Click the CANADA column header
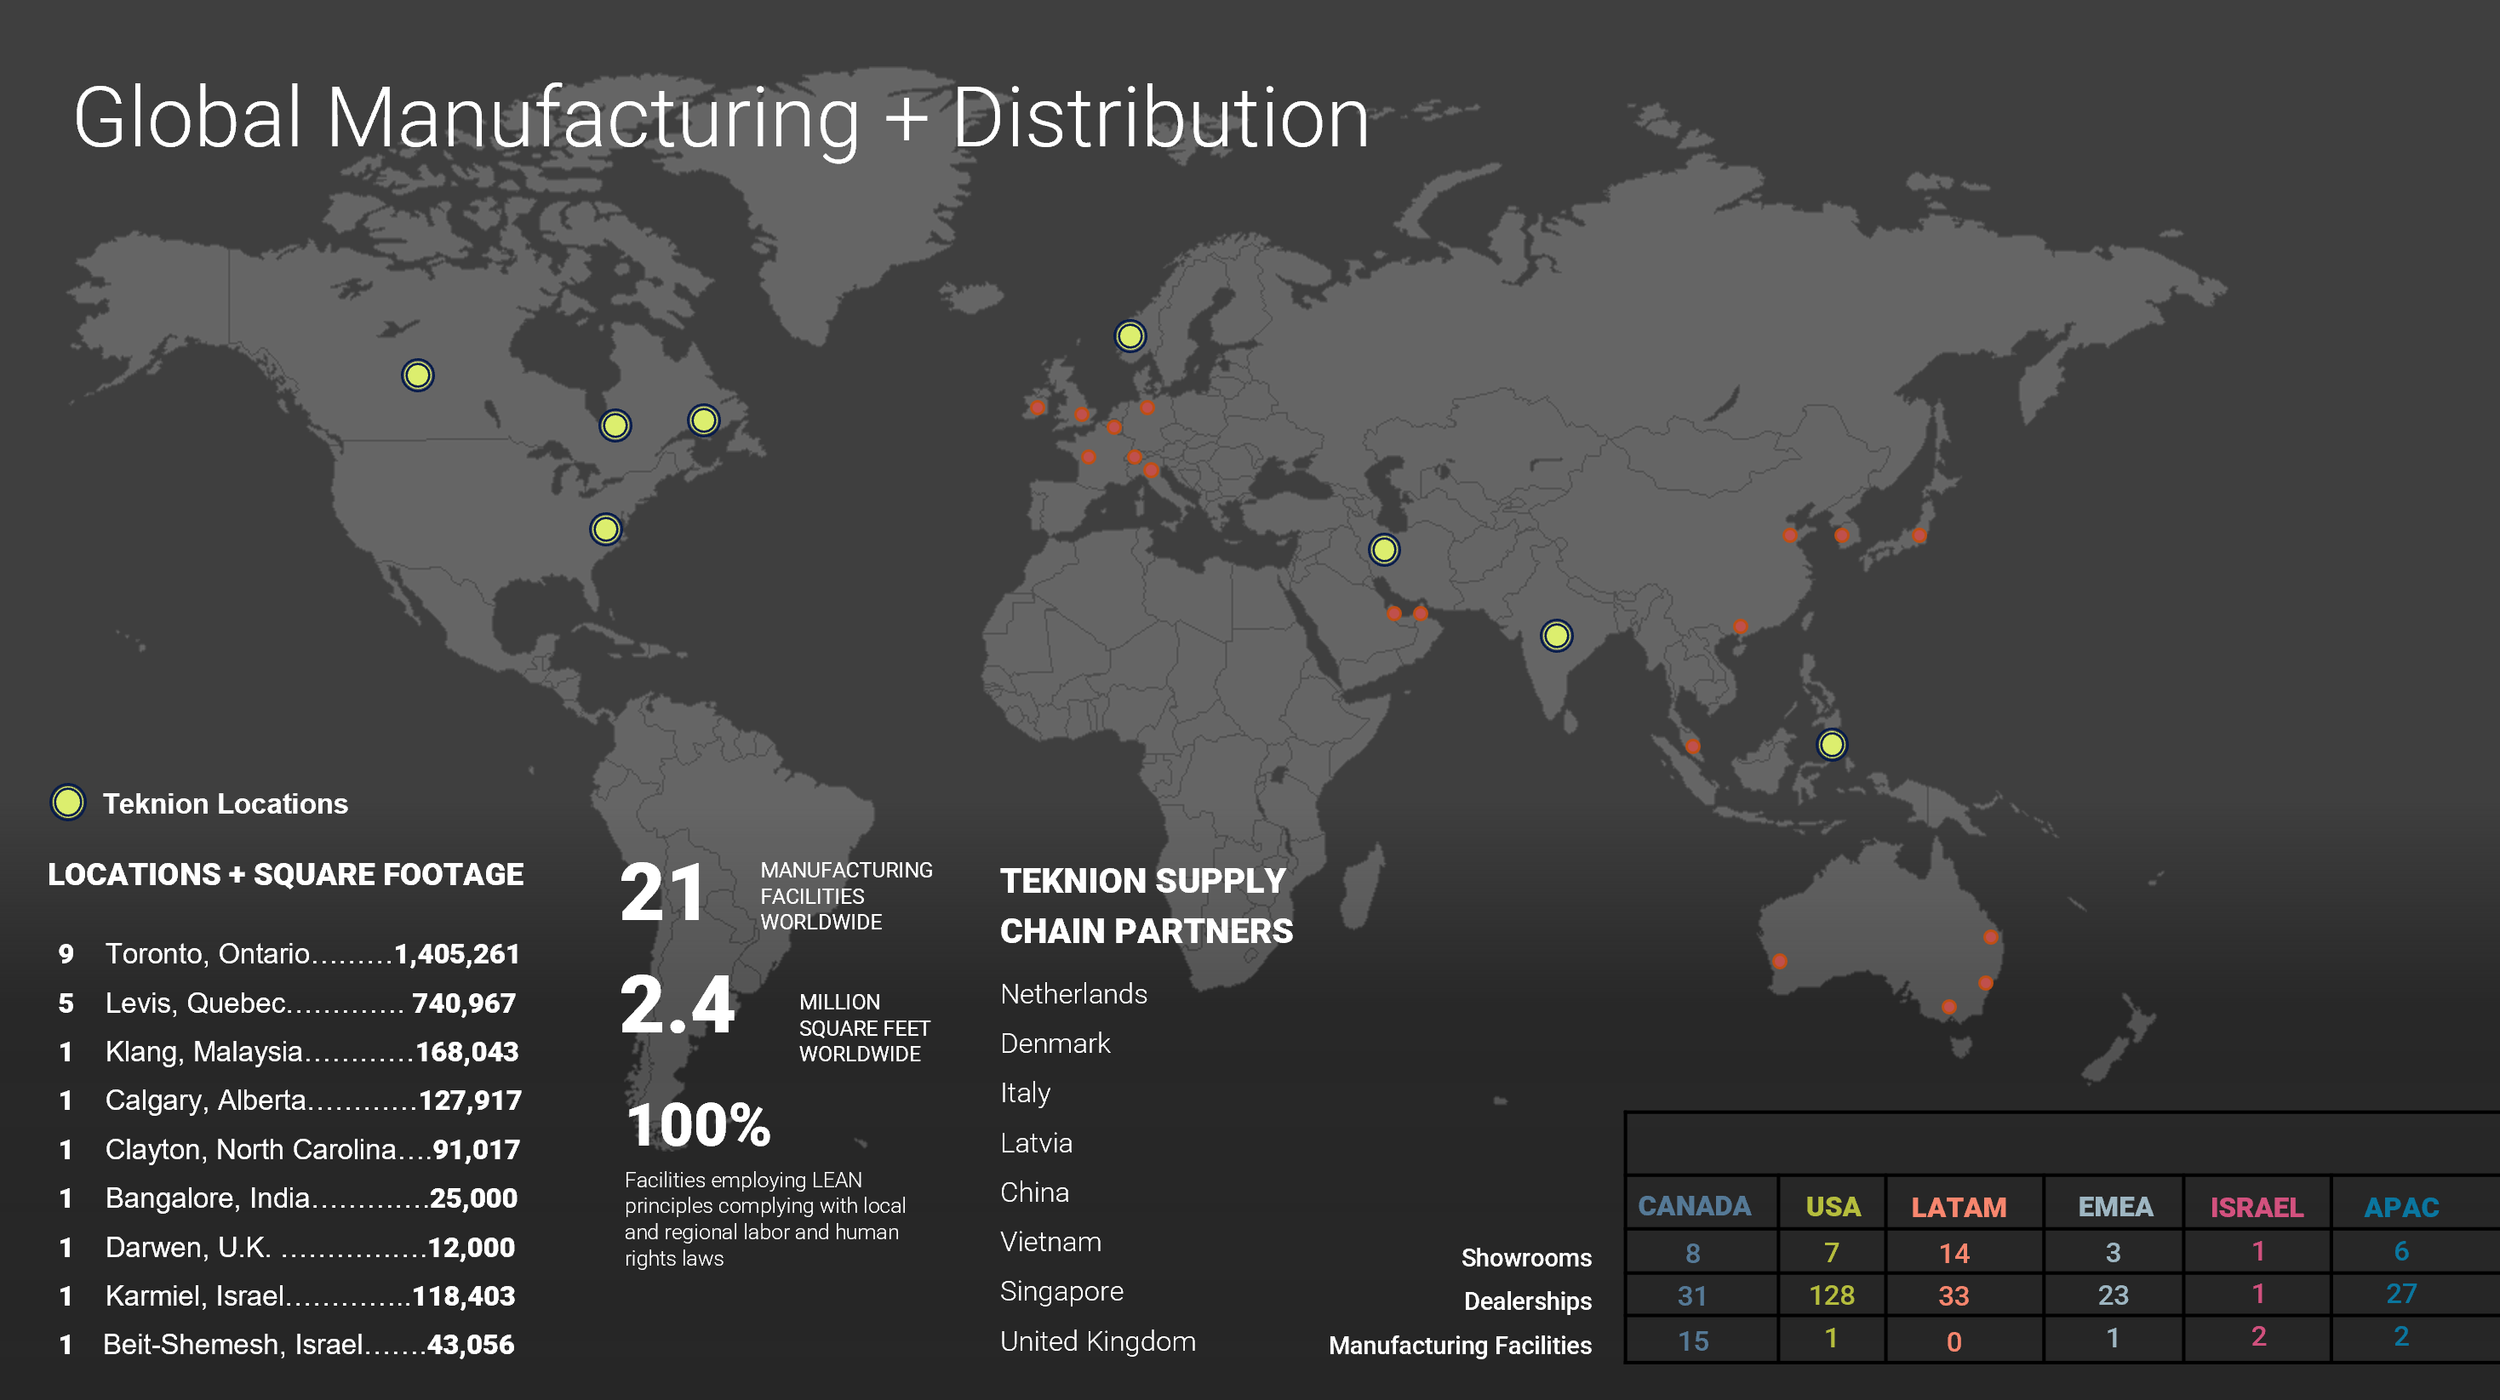 (1694, 1206)
